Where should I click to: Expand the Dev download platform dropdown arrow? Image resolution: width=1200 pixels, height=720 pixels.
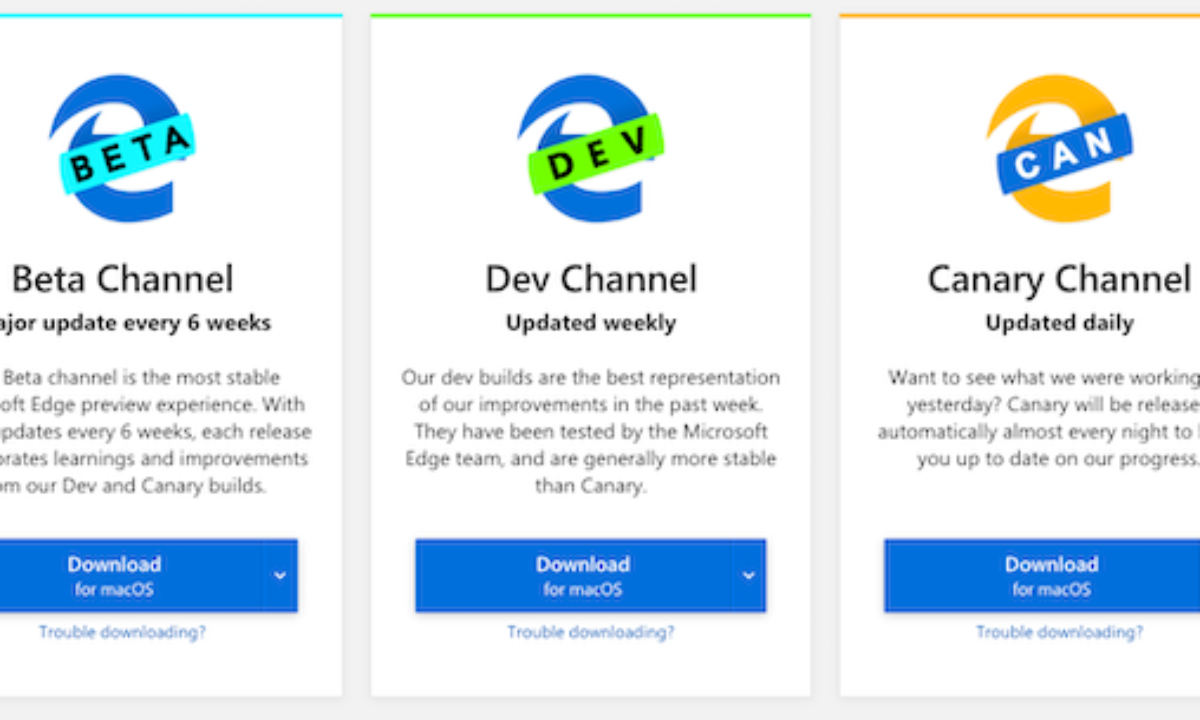(748, 575)
